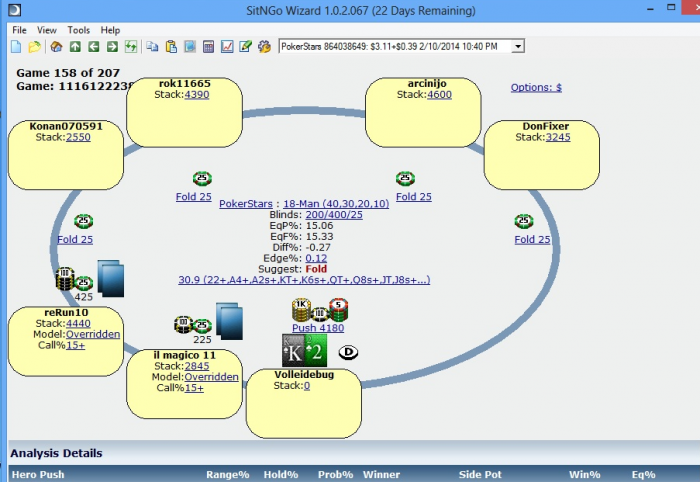Click the Blinds 200/400/25 link
The height and width of the screenshot is (482, 700).
pyautogui.click(x=334, y=215)
